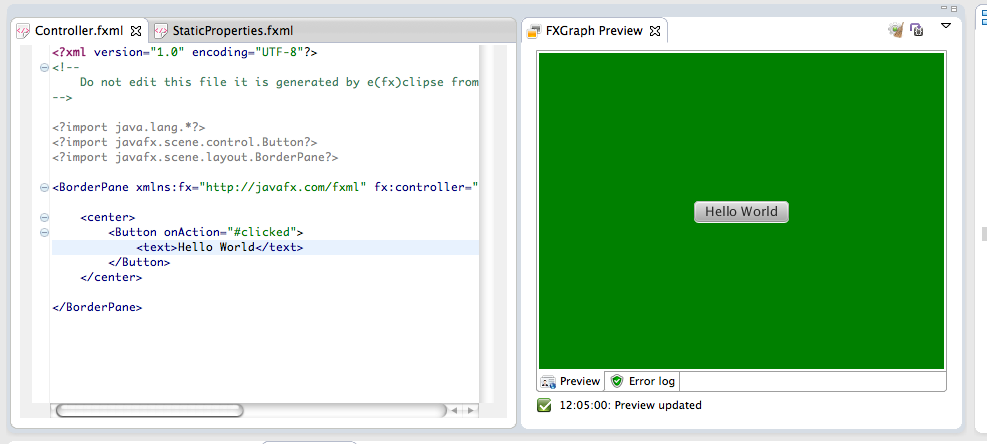This screenshot has width=987, height=444.
Task: Click the StaticProperties.fxml file icon
Action: pyautogui.click(x=160, y=31)
